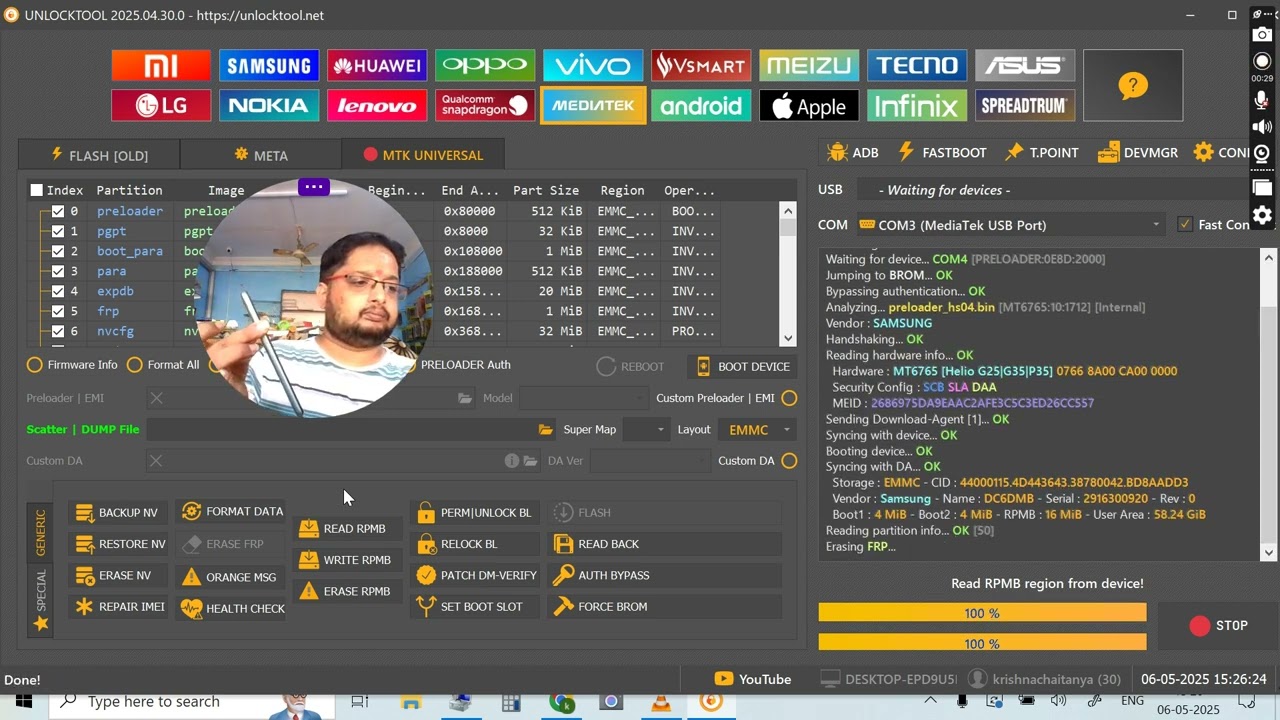Open the help question mark tile
1280x720 pixels.
[1133, 86]
